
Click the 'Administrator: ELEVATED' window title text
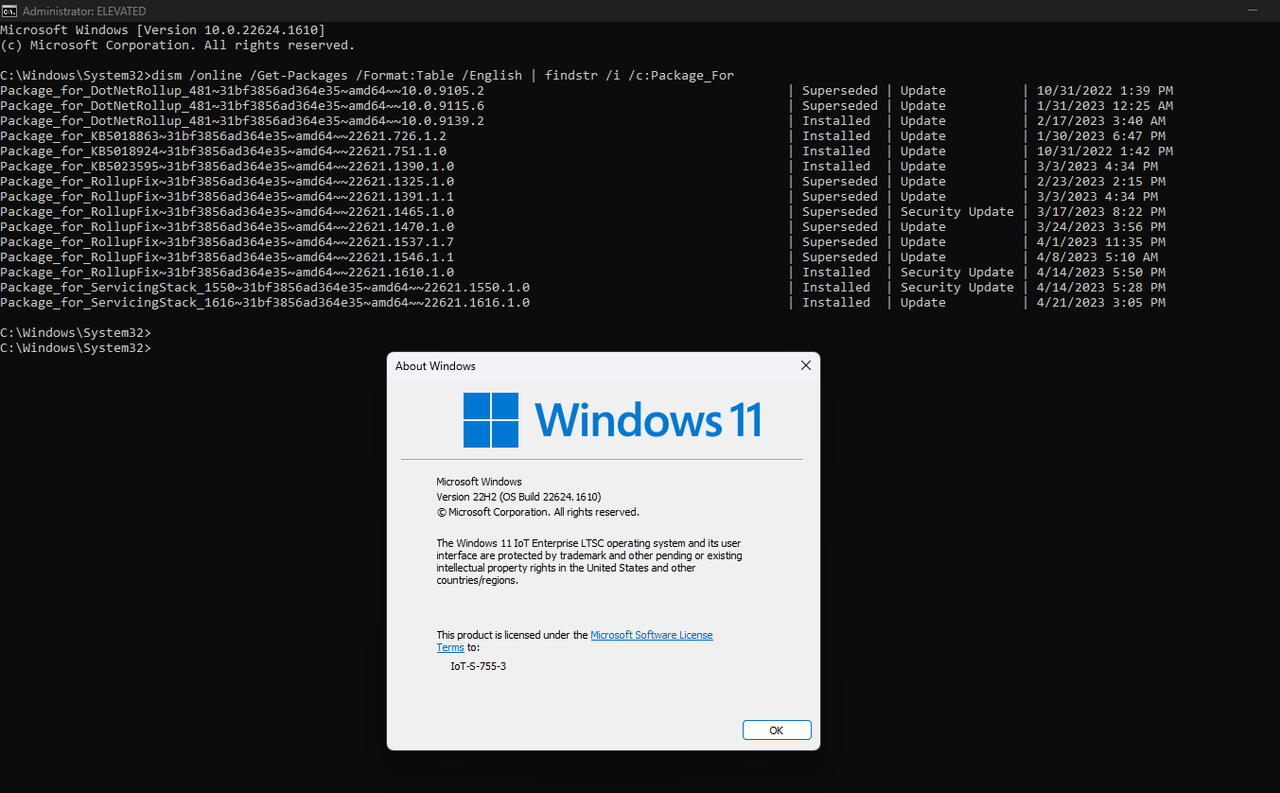82,10
